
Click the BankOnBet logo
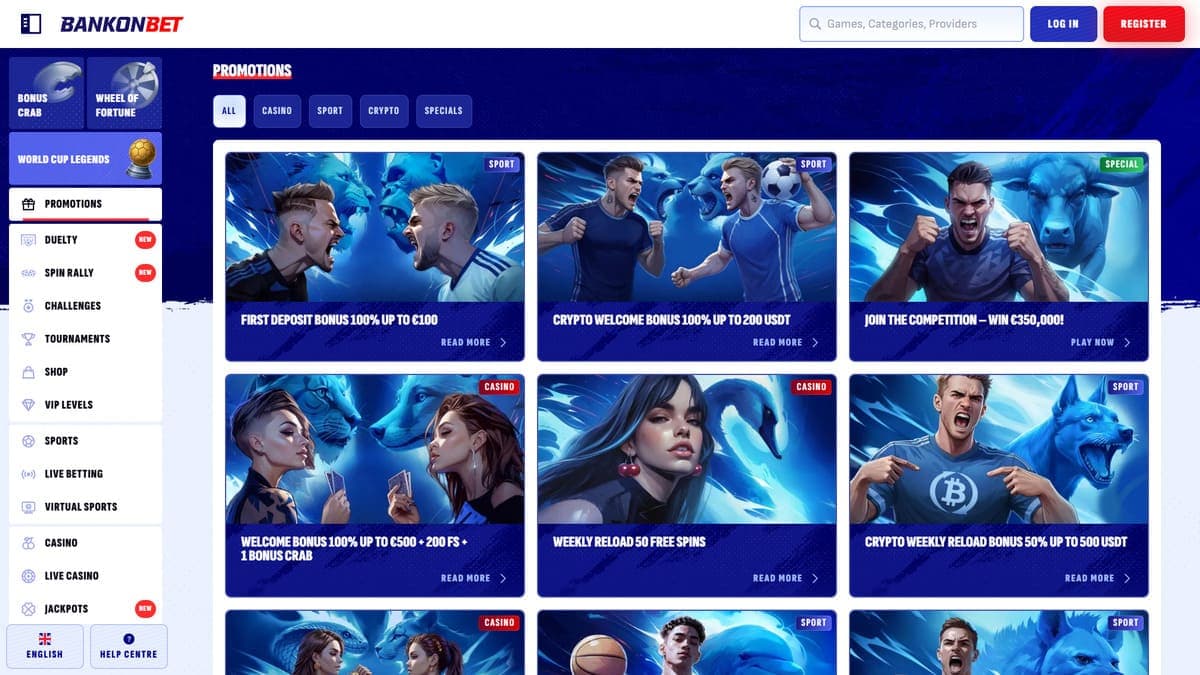[121, 24]
